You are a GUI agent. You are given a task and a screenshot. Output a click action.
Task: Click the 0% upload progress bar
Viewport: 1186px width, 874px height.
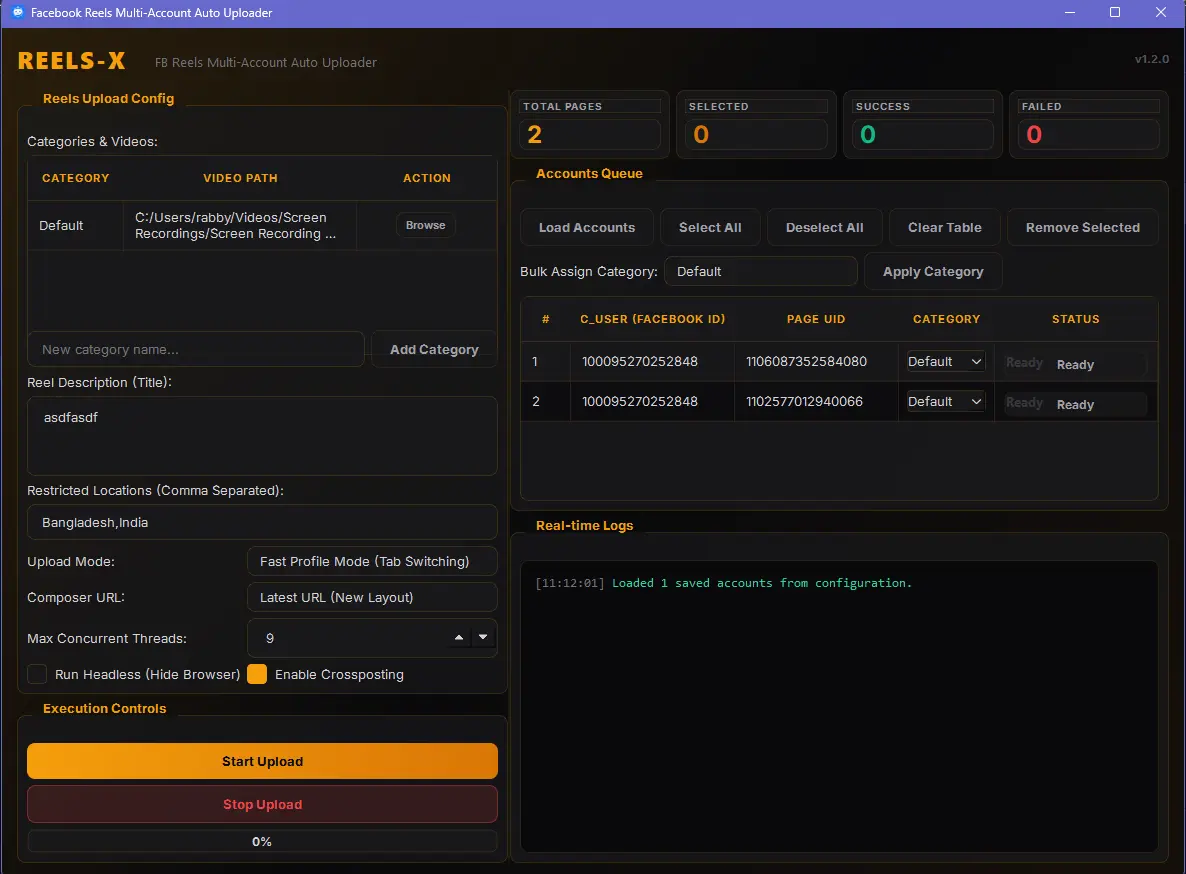click(262, 841)
